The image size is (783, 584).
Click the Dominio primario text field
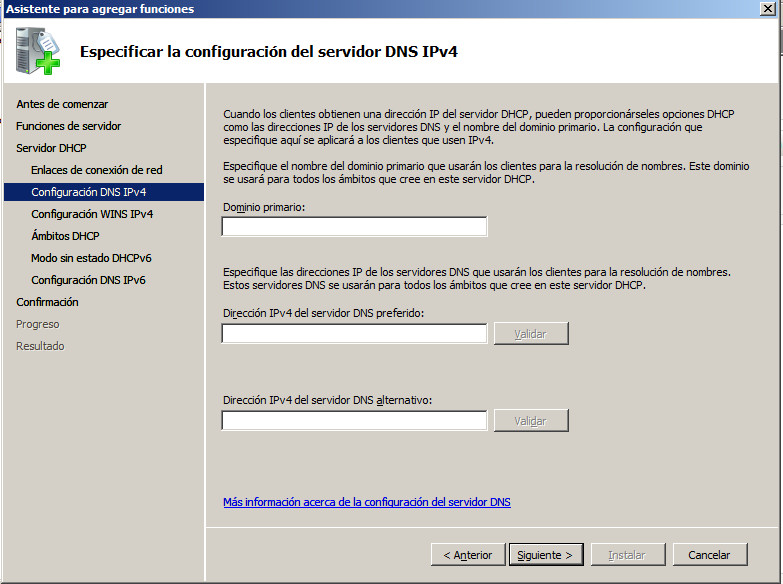354,227
